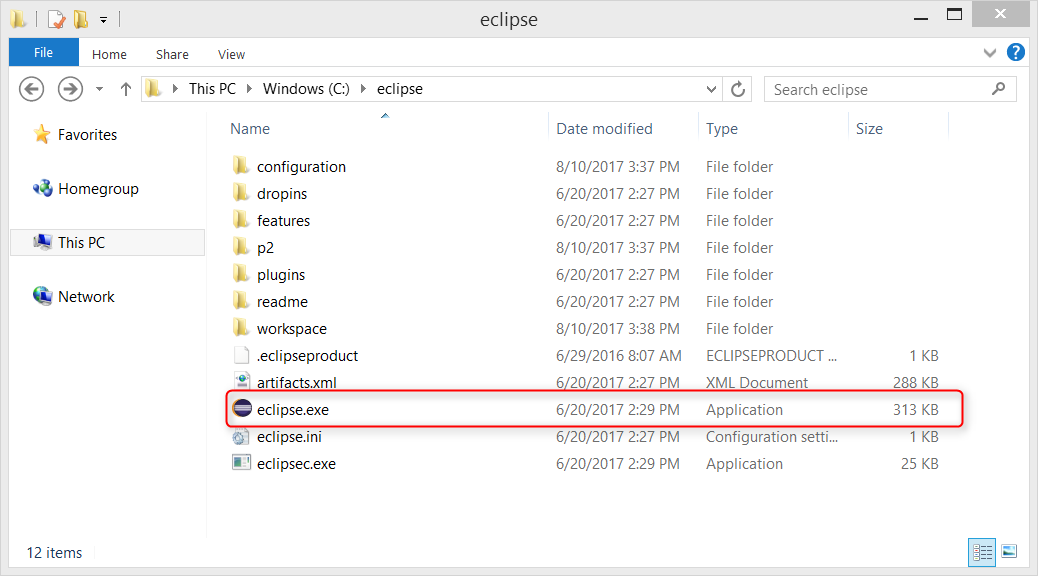
Task: Sort files by the Name column
Action: 250,128
